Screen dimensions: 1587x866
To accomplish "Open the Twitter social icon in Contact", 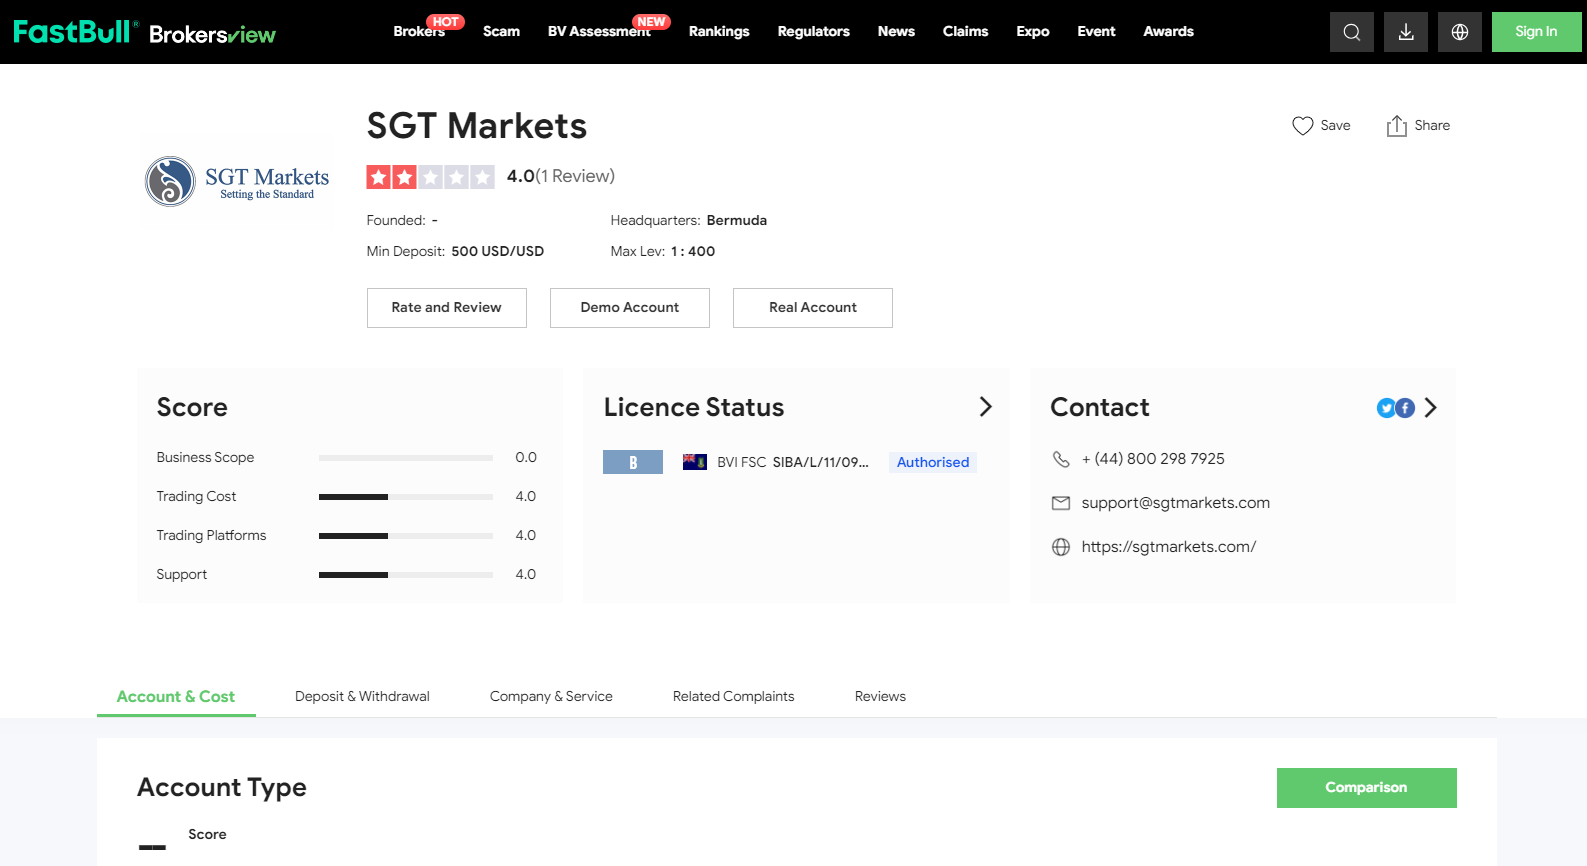I will 1386,408.
